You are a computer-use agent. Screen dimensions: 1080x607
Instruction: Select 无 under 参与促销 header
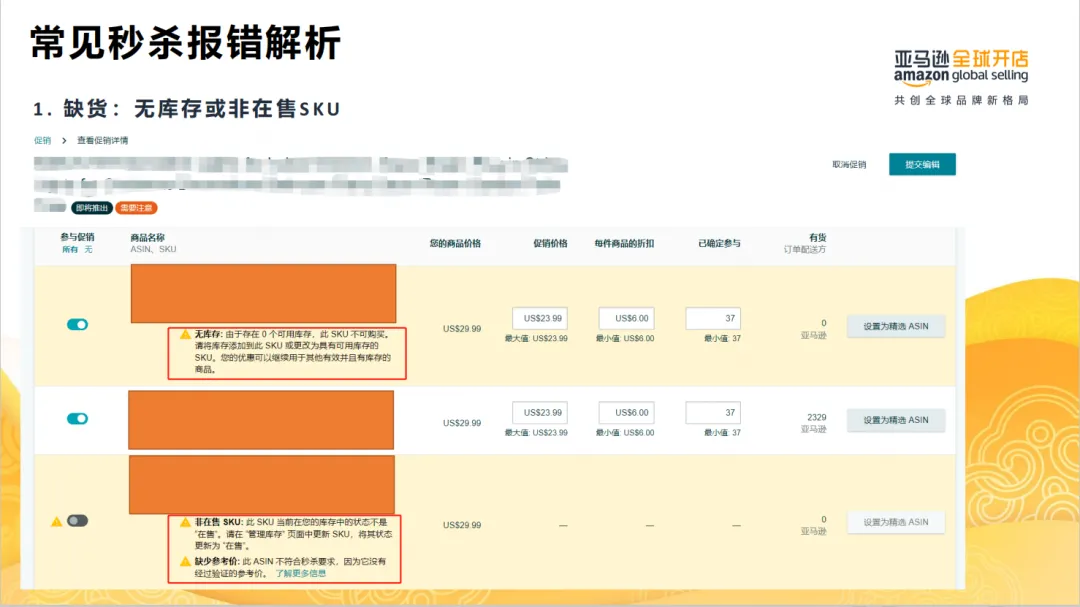pyautogui.click(x=88, y=249)
